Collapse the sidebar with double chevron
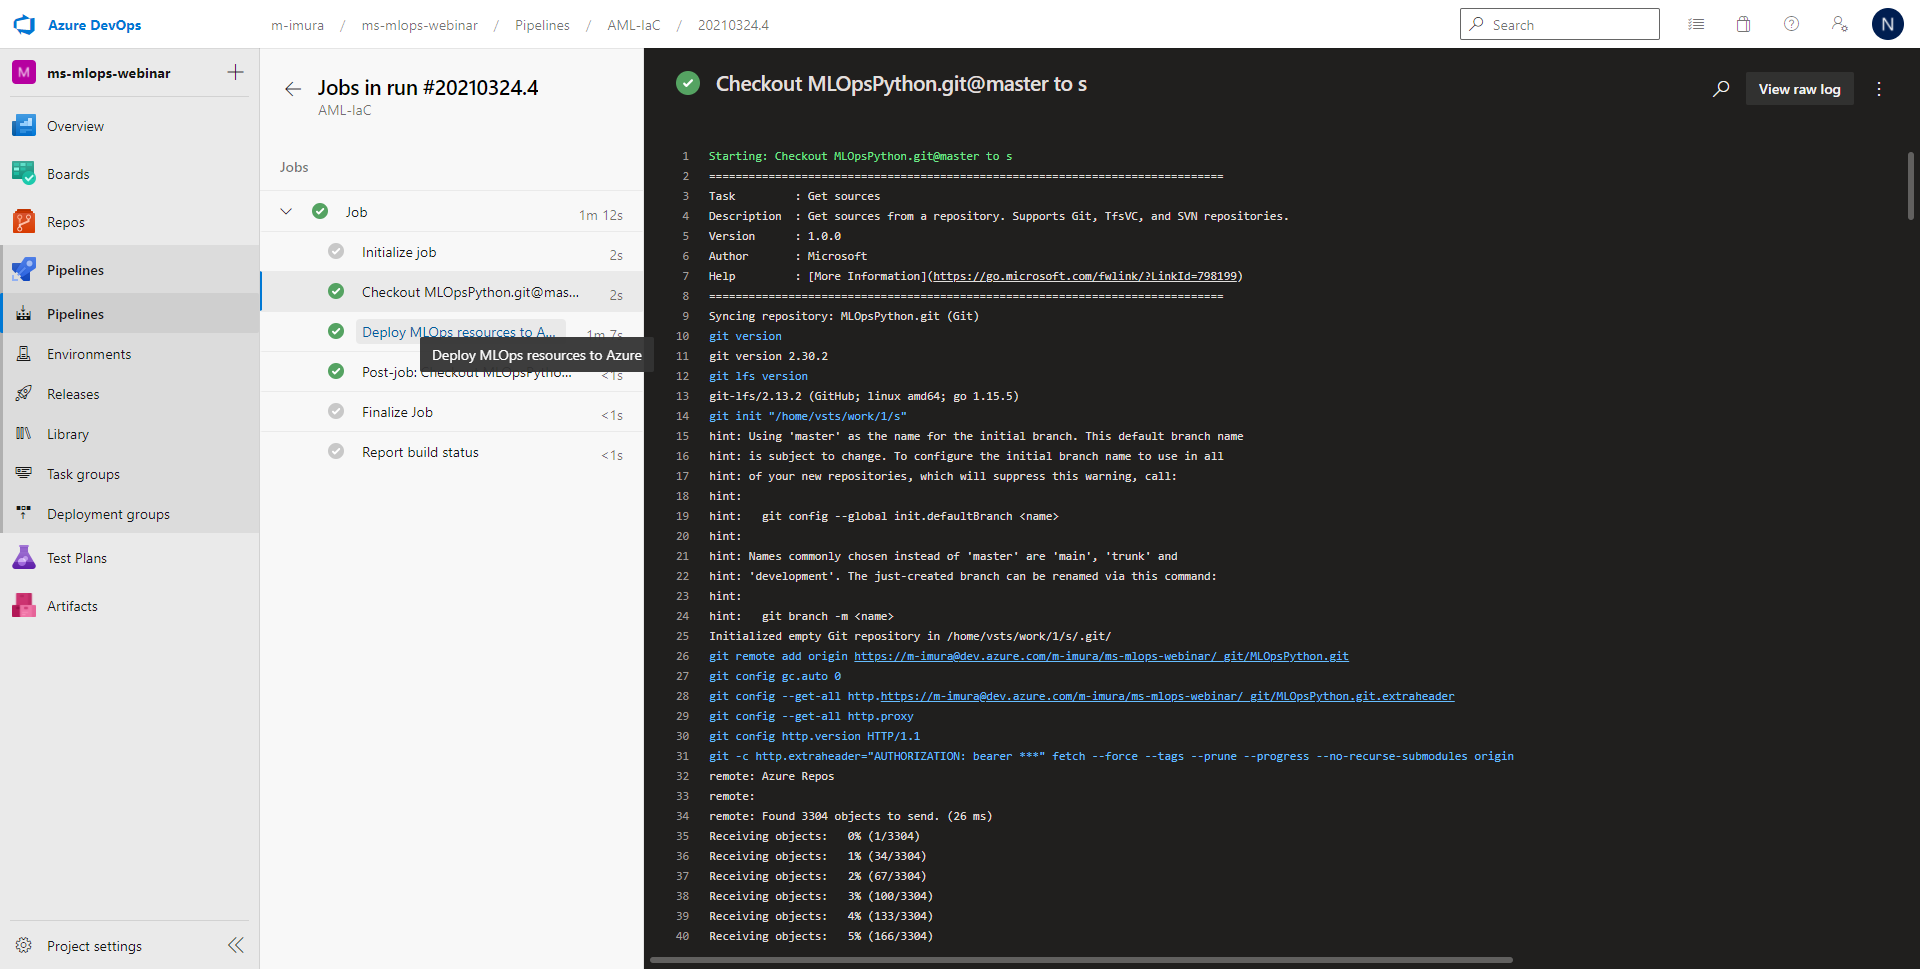Screen dimensions: 1920x969 (236, 945)
